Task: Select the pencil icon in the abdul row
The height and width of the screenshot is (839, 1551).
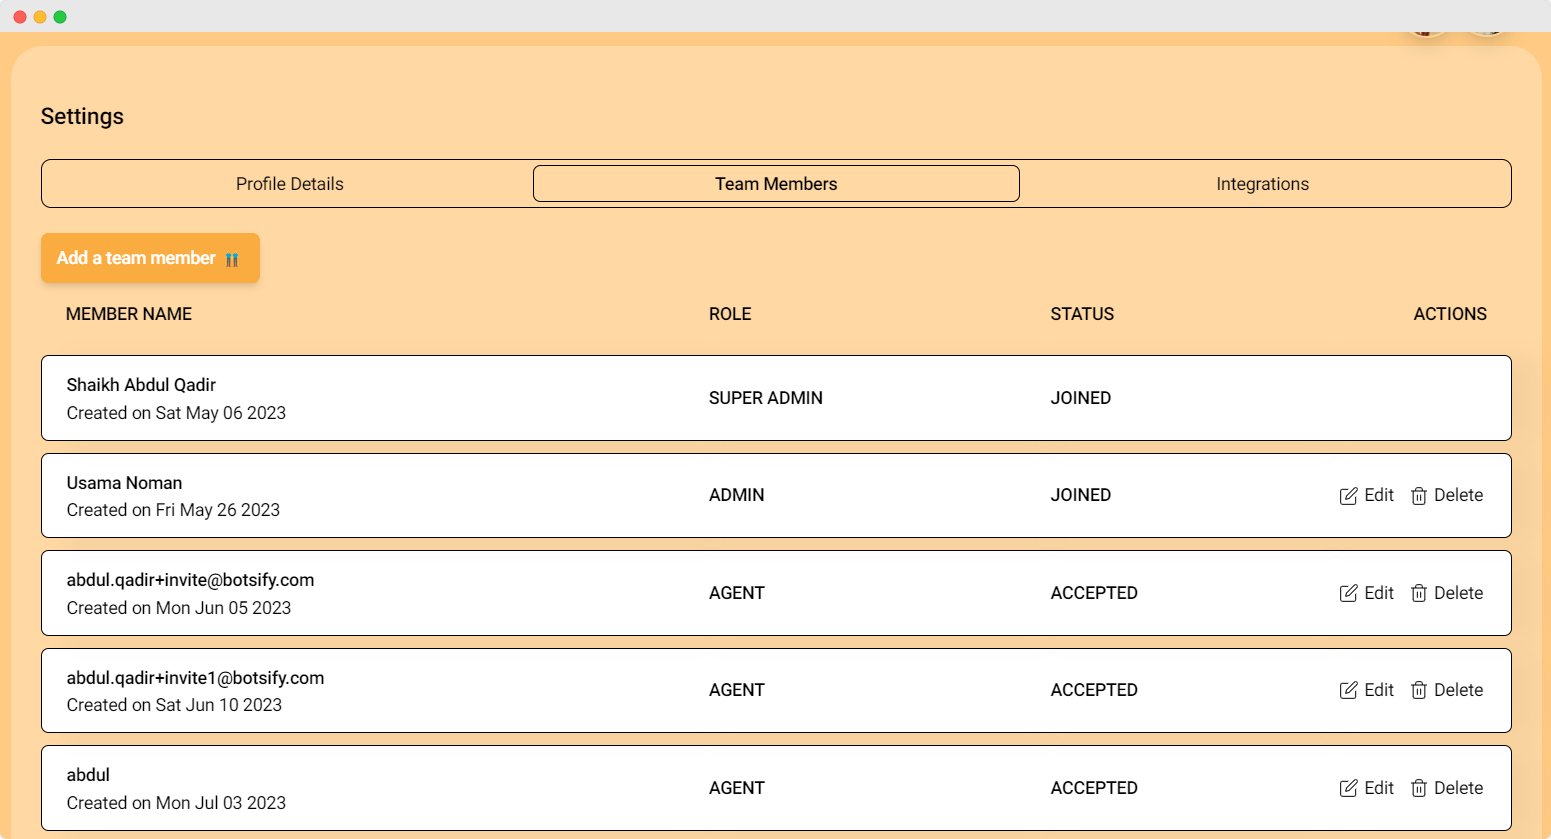Action: [1348, 788]
